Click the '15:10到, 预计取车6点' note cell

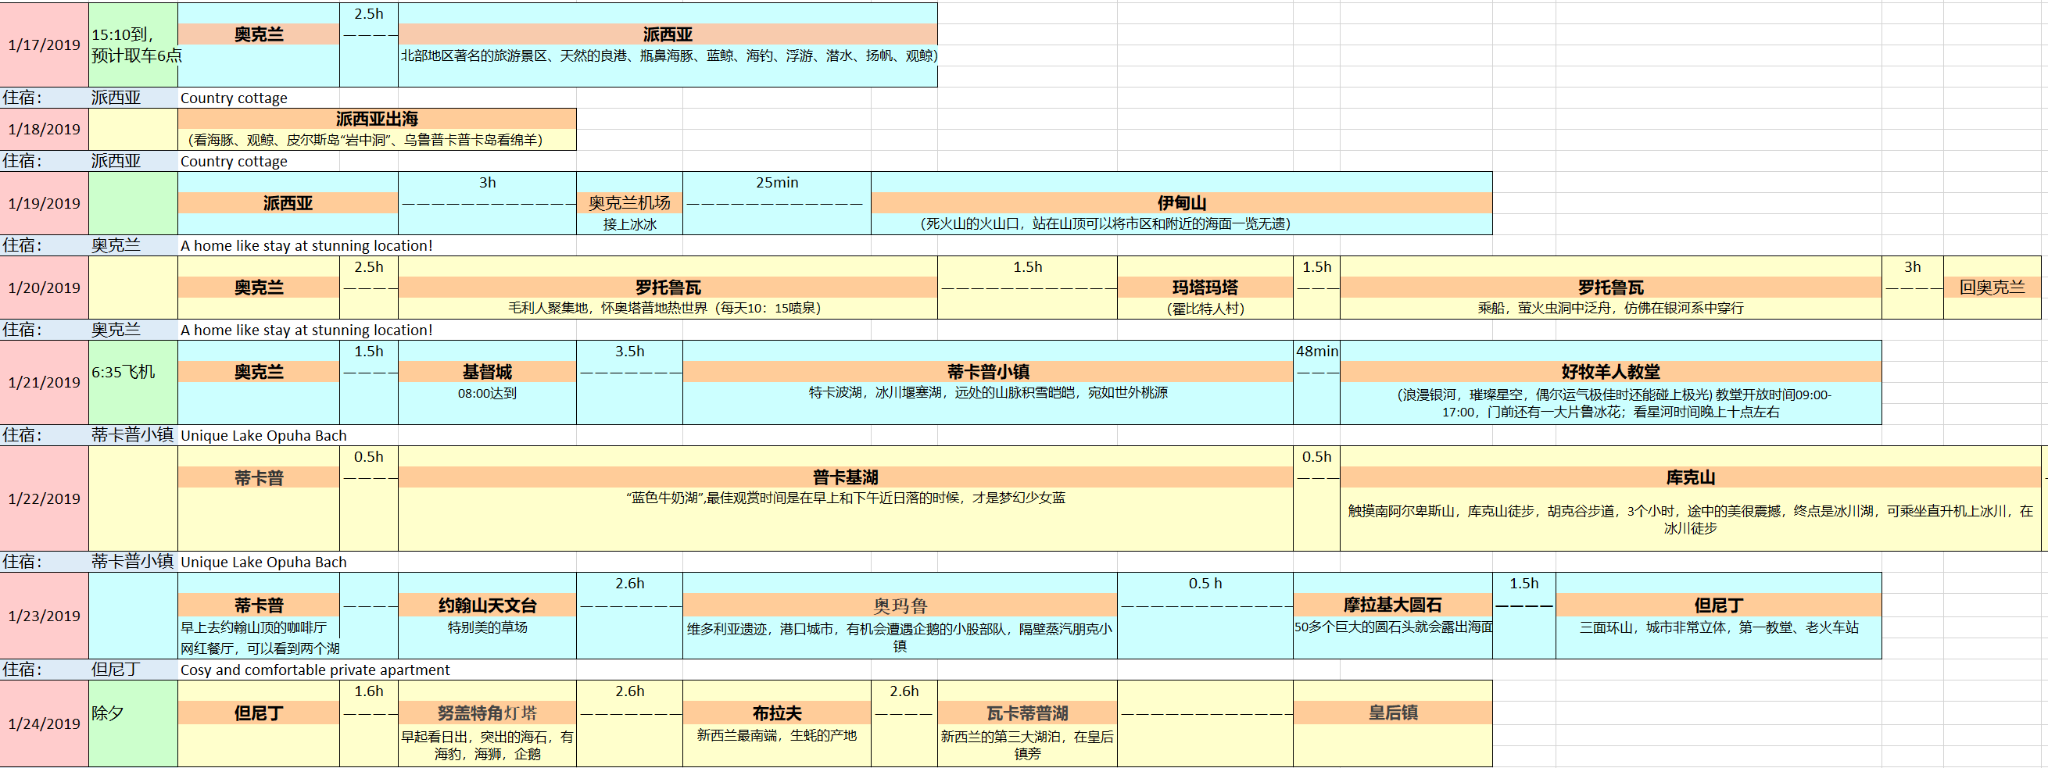(133, 45)
